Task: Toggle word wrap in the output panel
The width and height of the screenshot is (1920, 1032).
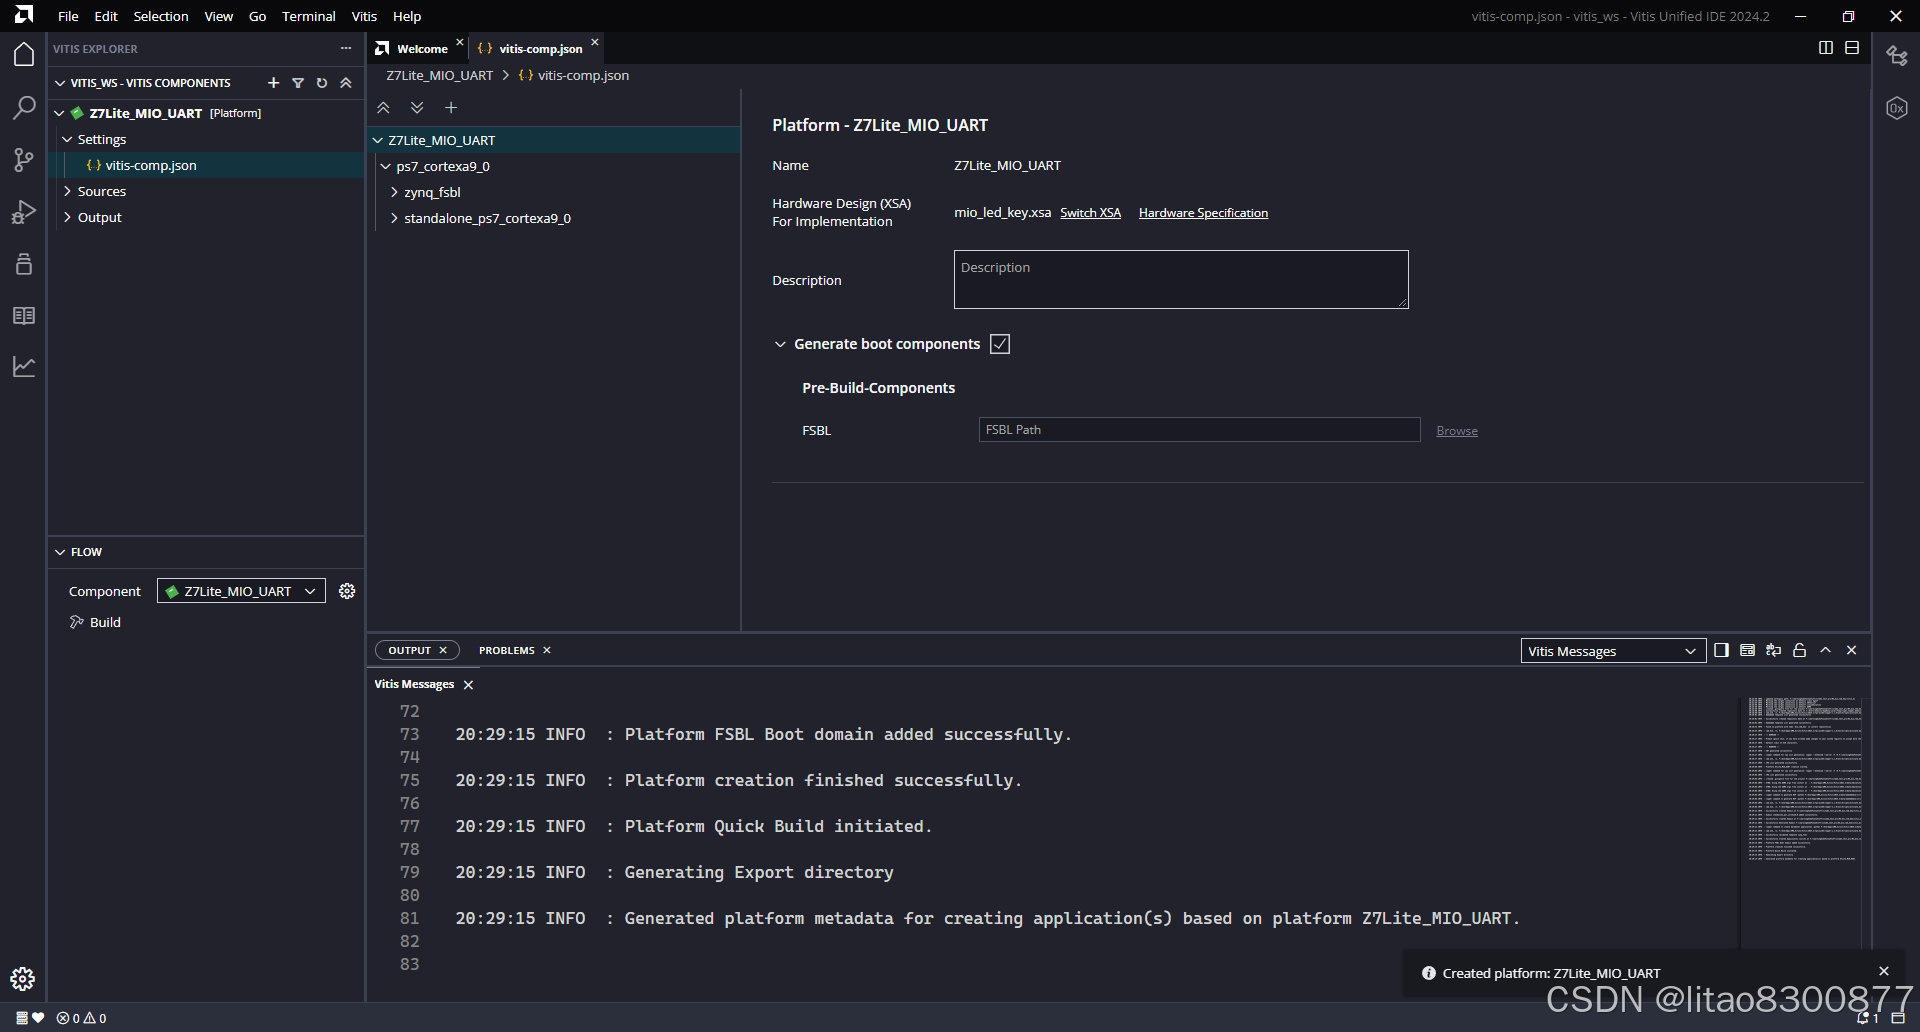Action: click(1774, 650)
